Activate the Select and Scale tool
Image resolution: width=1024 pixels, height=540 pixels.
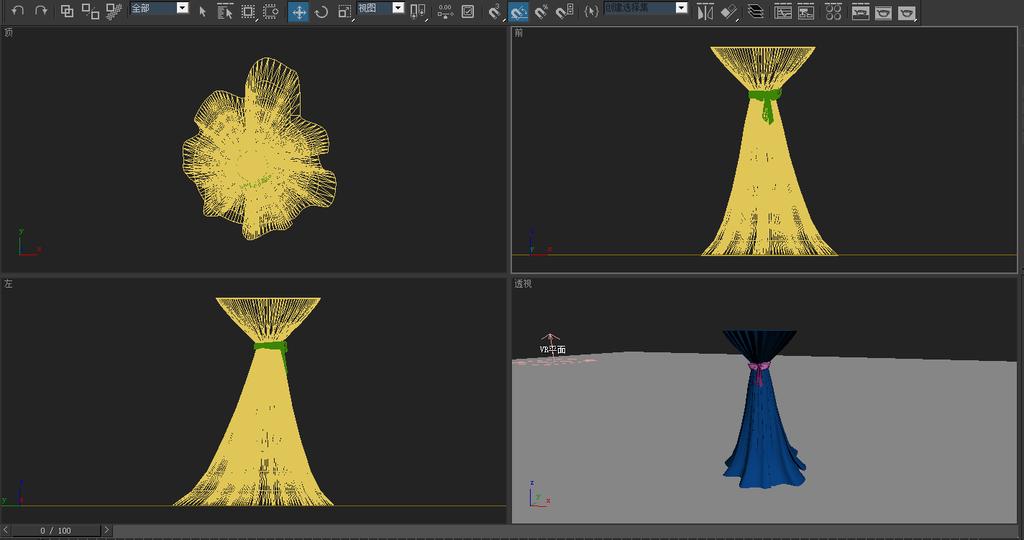click(345, 12)
